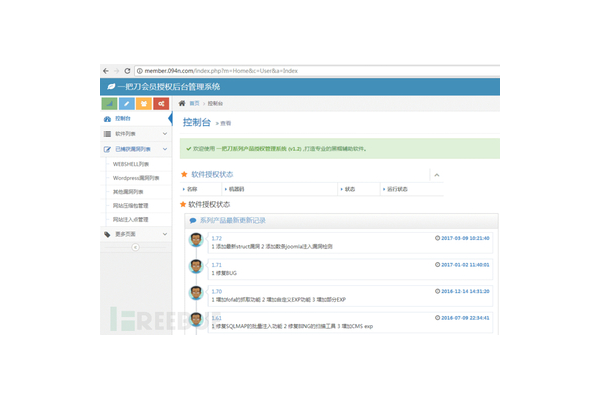Expand the 更多页面 chevron
Image resolution: width=600 pixels, height=400 pixels.
[x=165, y=234]
